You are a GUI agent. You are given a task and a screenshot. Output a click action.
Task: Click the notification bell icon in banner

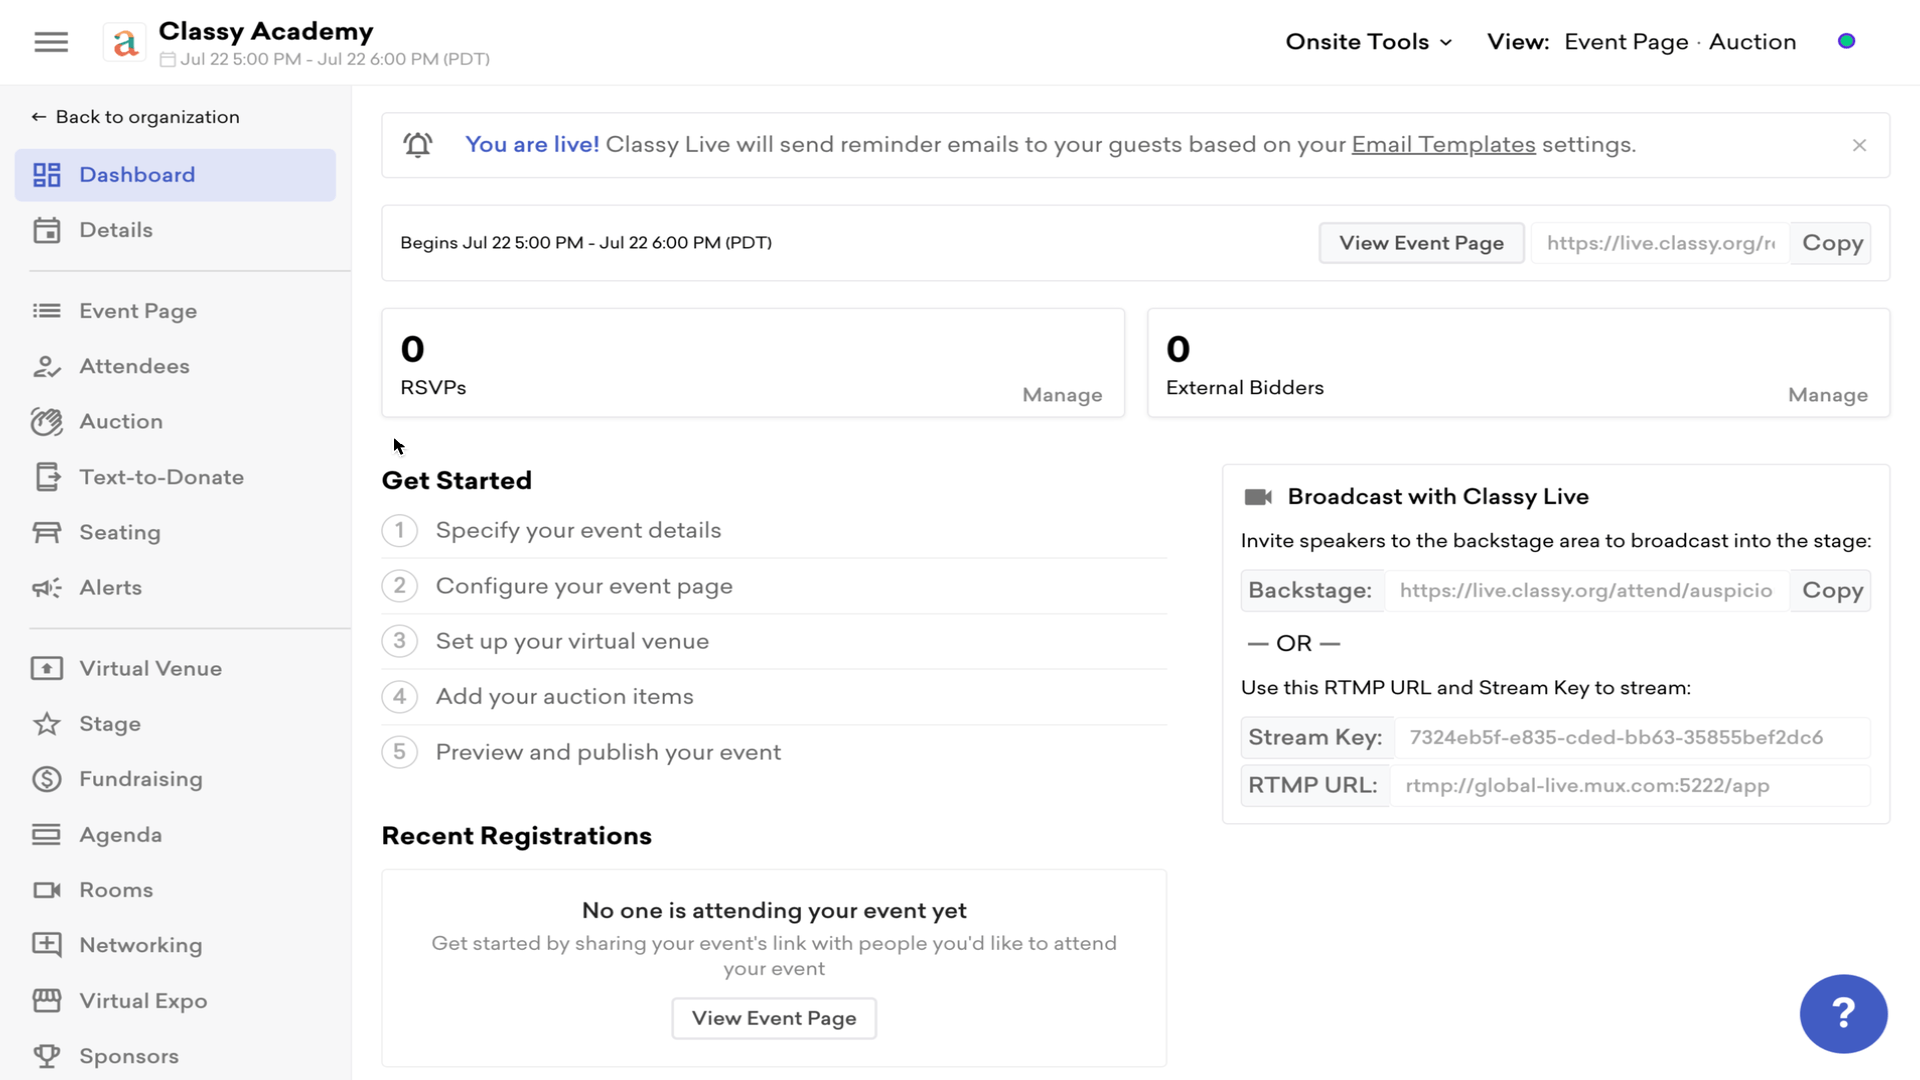[418, 145]
